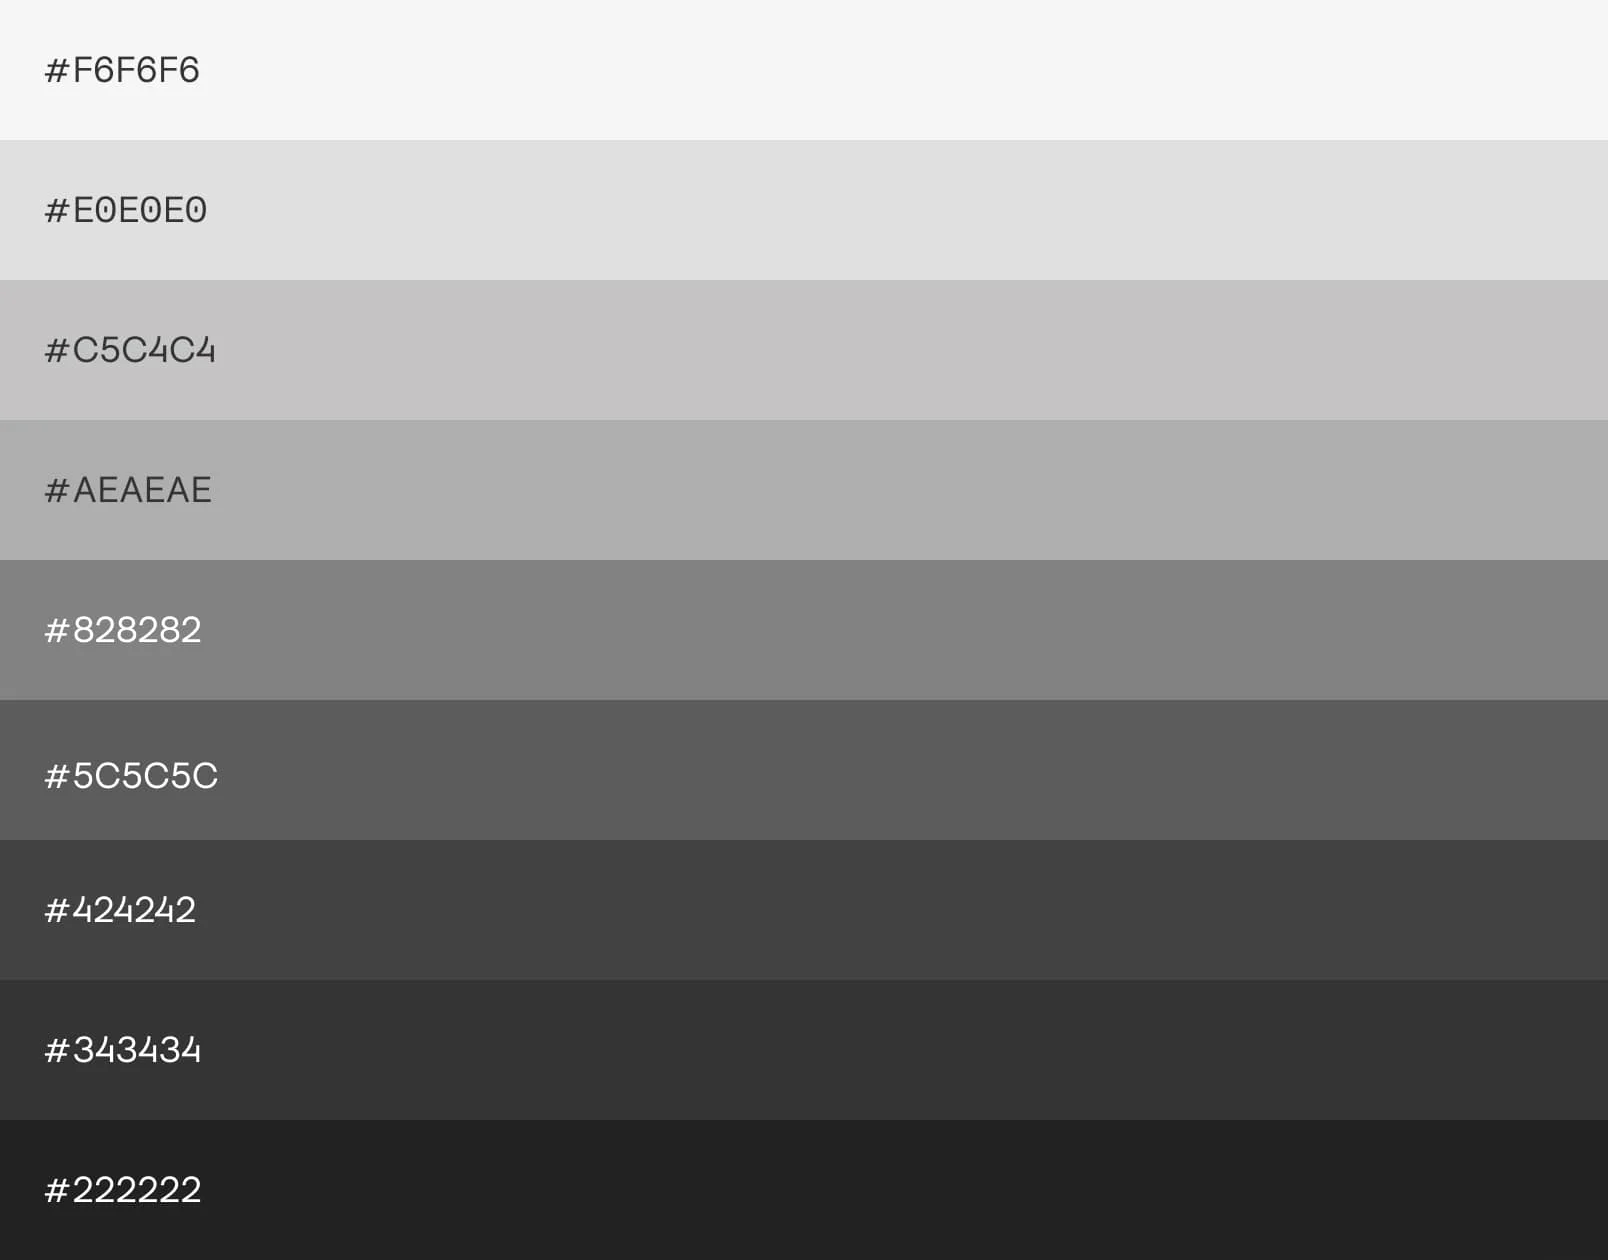Click the #C5C4C4 hex code text

[130, 350]
